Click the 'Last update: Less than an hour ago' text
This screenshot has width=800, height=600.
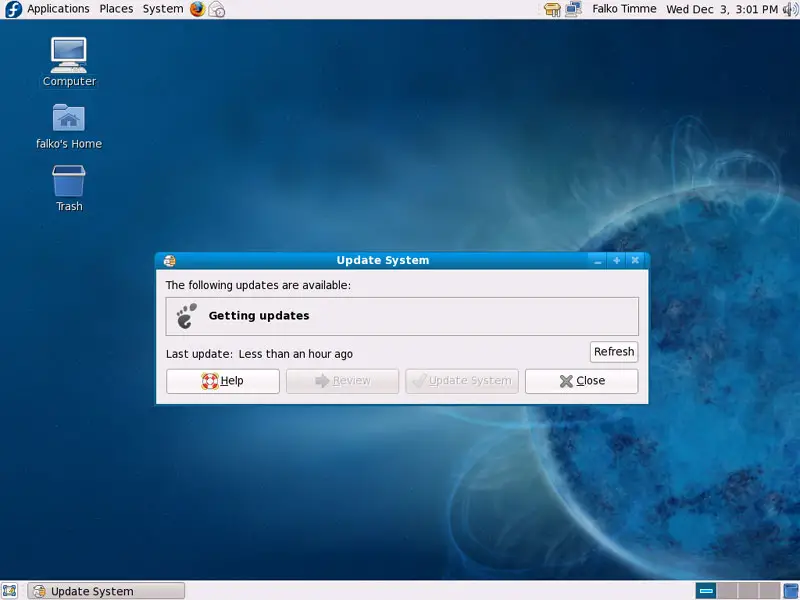click(x=259, y=354)
